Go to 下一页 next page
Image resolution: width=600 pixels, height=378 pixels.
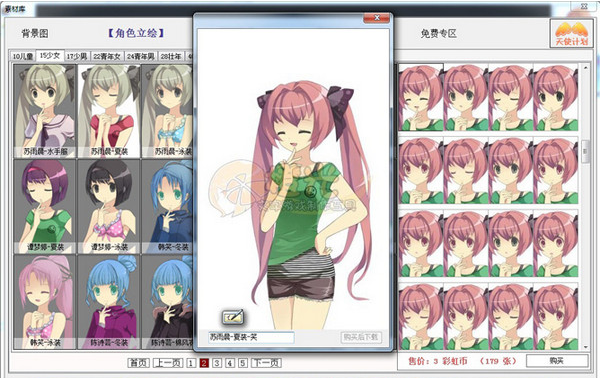266,362
